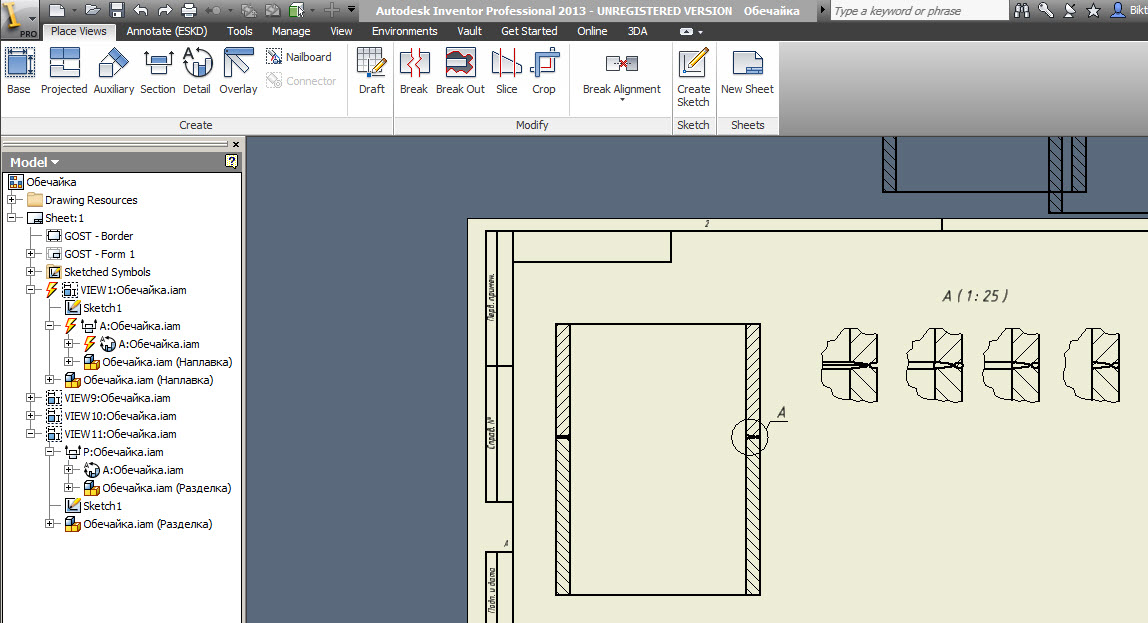Add a New Sheet
1148x623 pixels.
coord(747,71)
